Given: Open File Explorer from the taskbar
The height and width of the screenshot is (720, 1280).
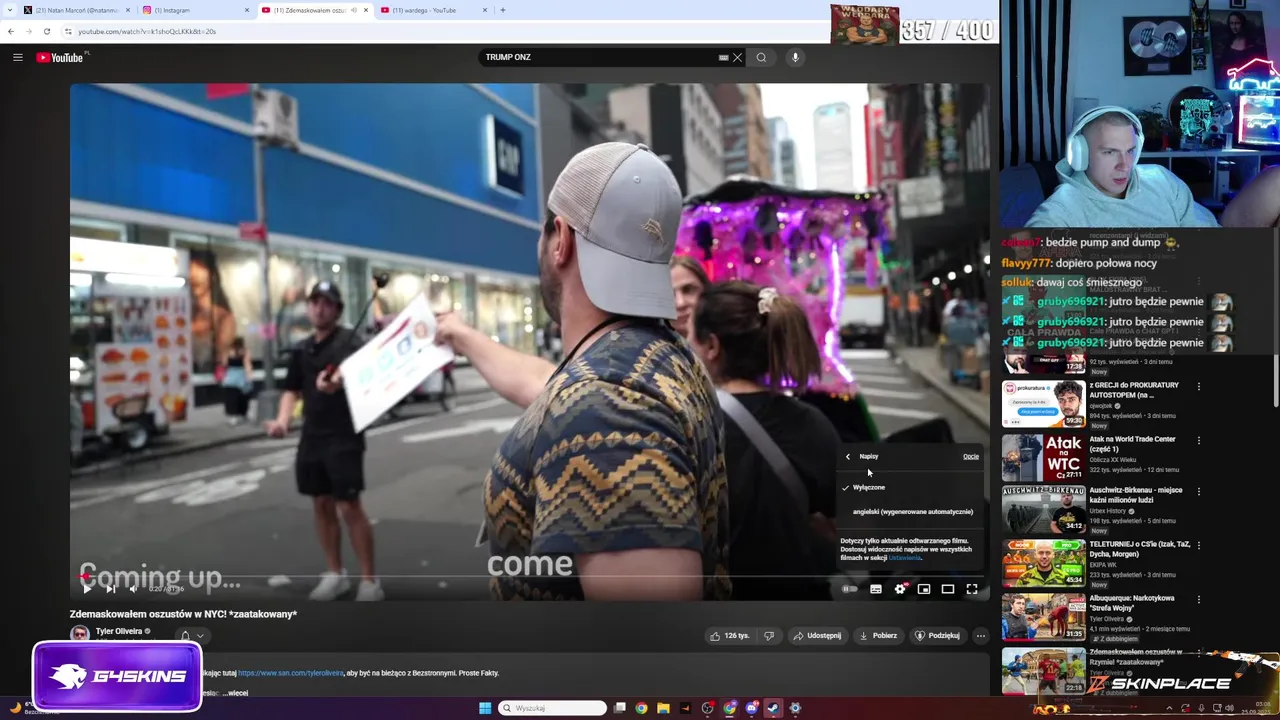Looking at the screenshot, I should pos(663,708).
